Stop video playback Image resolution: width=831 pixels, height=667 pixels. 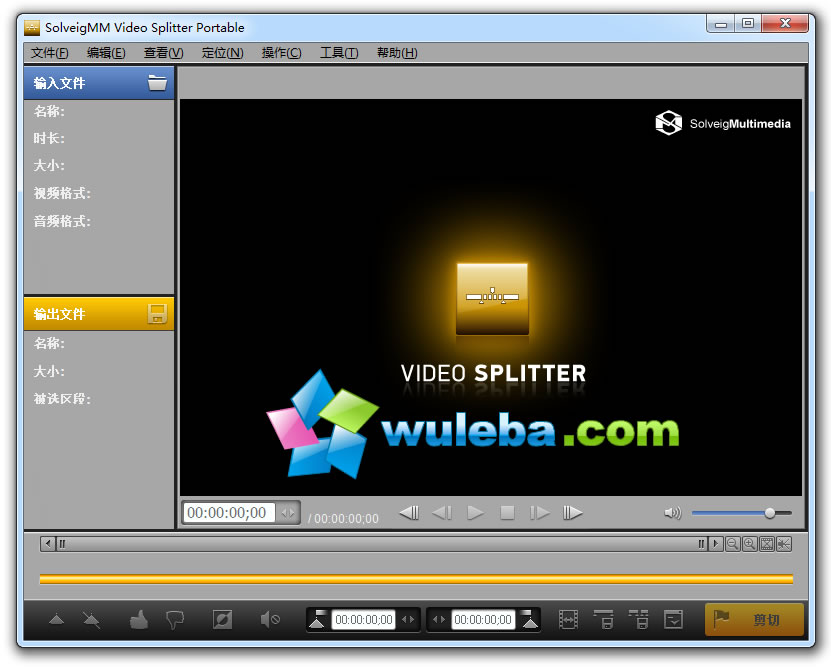pos(507,513)
